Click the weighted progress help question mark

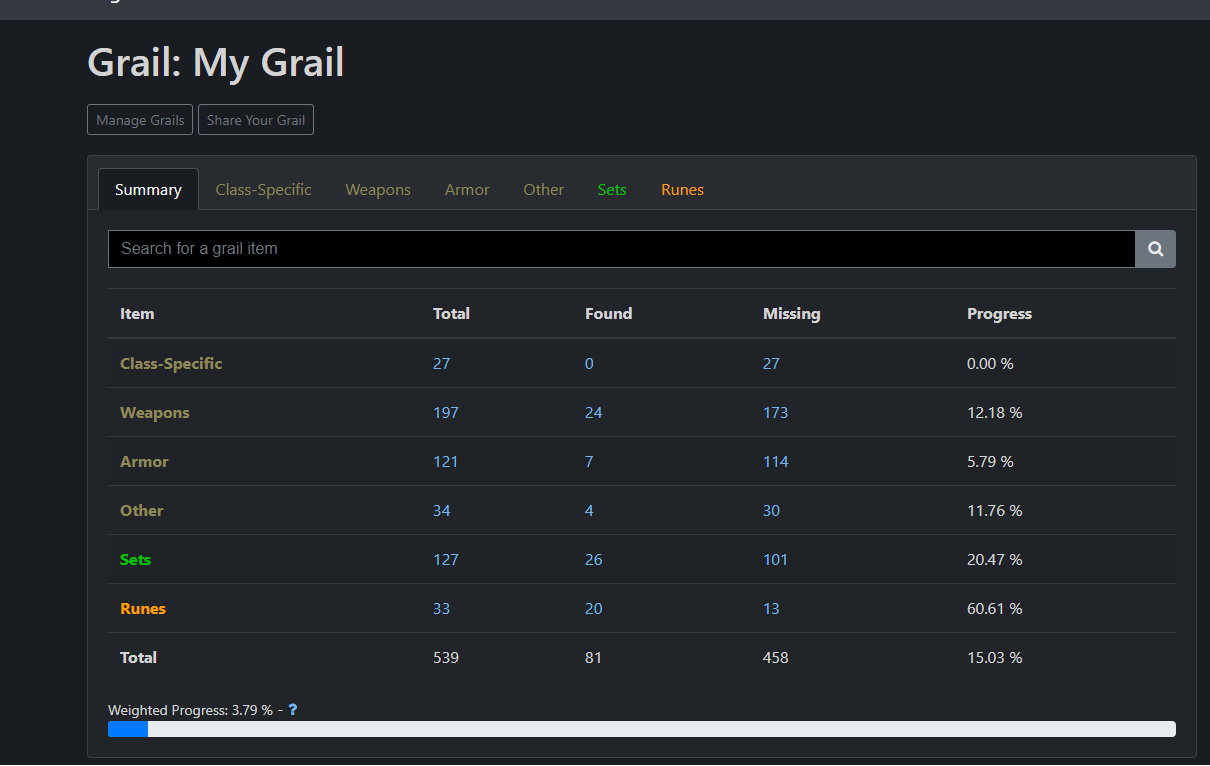click(x=293, y=710)
